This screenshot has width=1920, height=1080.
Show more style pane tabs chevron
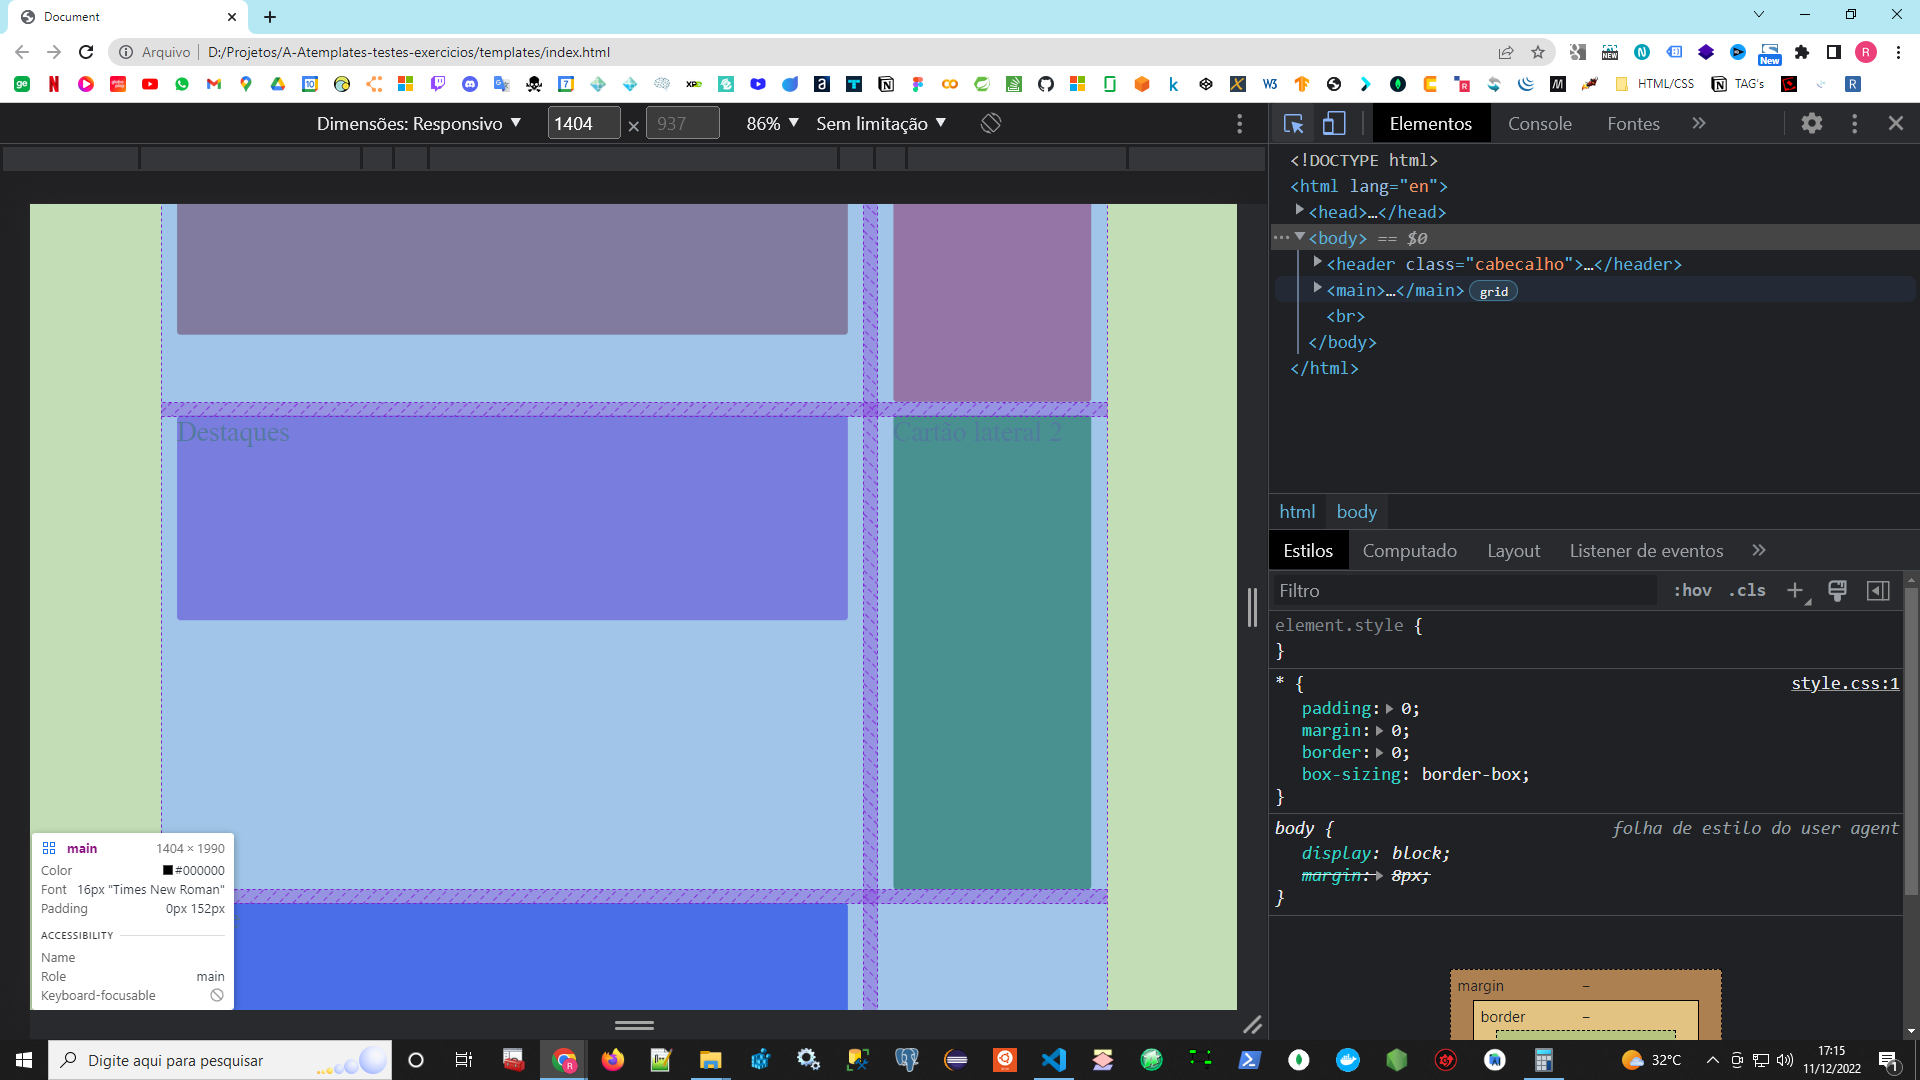coord(1759,550)
